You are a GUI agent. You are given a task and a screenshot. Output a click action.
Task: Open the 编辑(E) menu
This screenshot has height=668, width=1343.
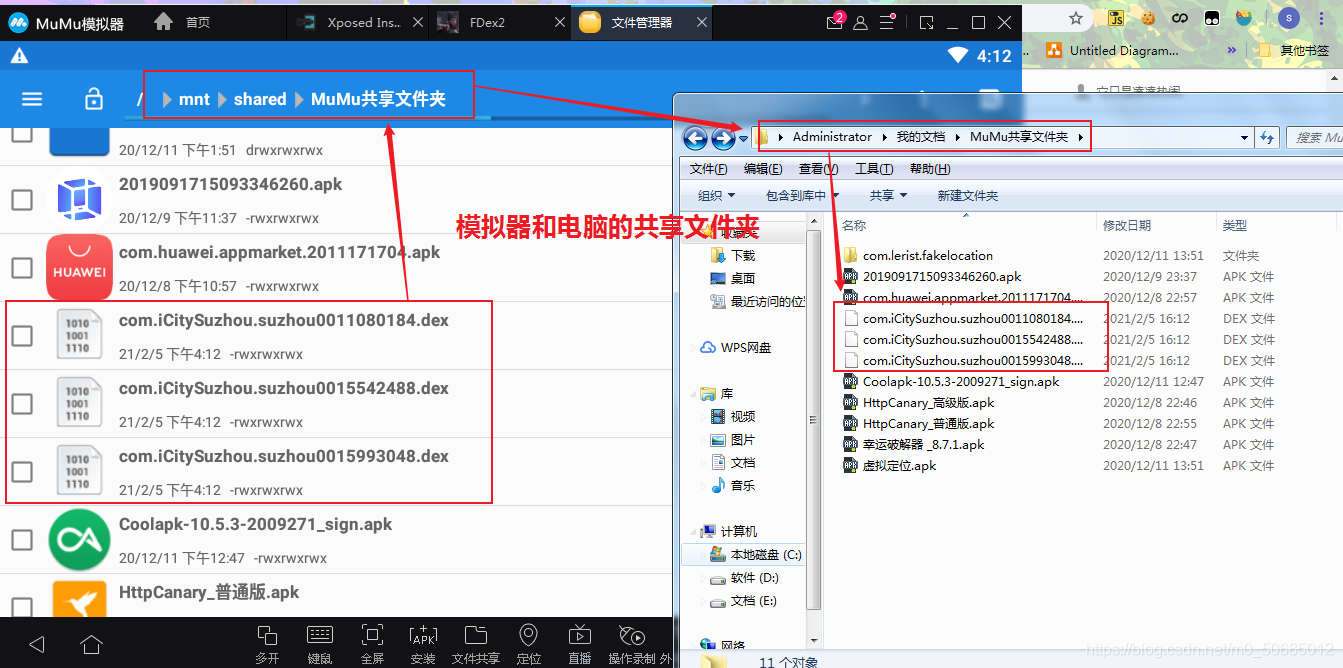(x=764, y=168)
